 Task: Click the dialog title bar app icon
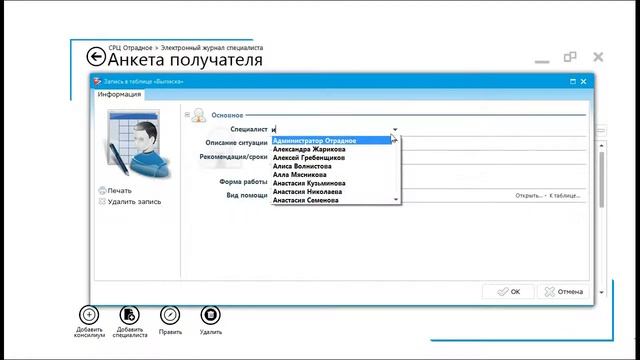(x=97, y=82)
